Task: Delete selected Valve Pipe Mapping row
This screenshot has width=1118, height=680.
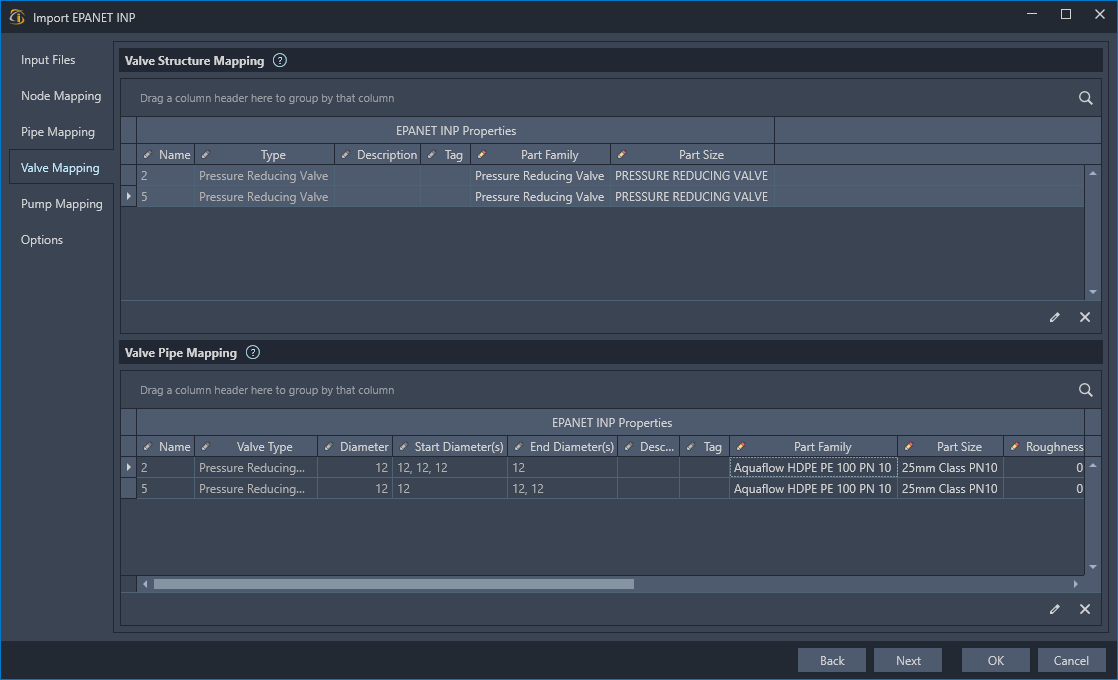Action: tap(1084, 609)
